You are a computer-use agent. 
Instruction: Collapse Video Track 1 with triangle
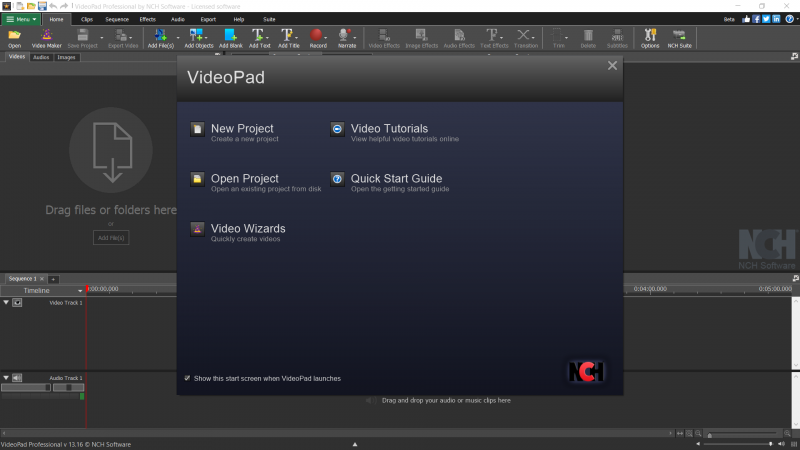point(6,302)
